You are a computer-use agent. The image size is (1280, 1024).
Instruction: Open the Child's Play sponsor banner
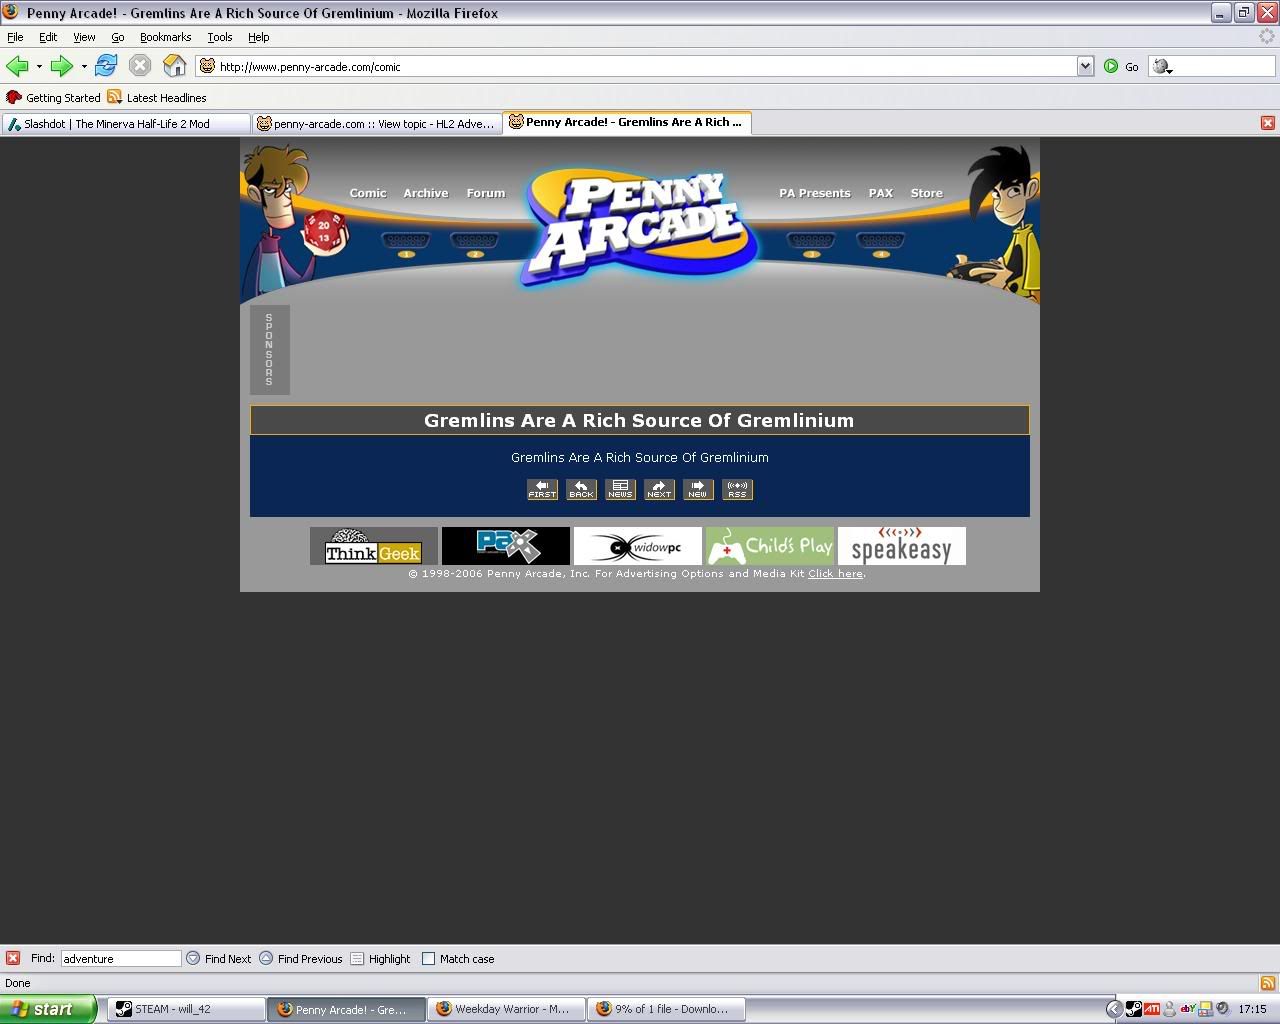pos(770,546)
